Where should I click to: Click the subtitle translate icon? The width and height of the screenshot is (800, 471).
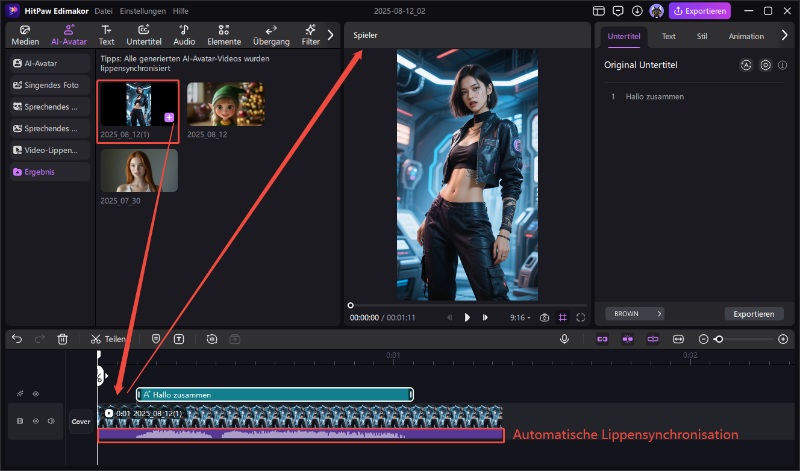(746, 65)
